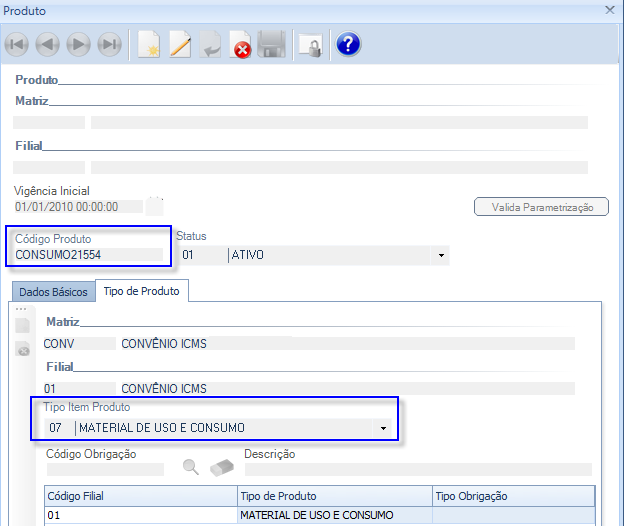Viewport: 624px width, 526px height.
Task: Jump to the last record
Action: pyautogui.click(x=109, y=44)
